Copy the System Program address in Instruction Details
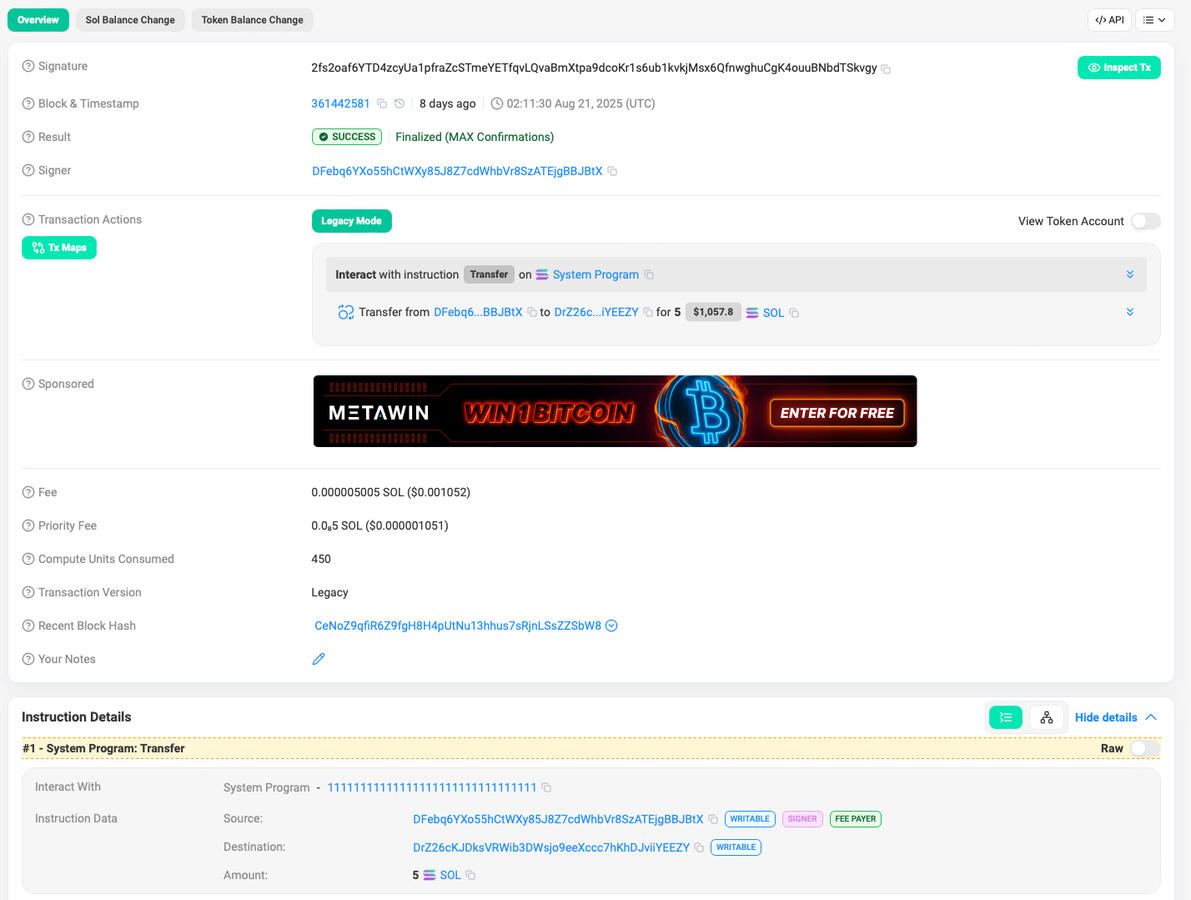Viewport: 1191px width, 900px height. click(x=546, y=788)
